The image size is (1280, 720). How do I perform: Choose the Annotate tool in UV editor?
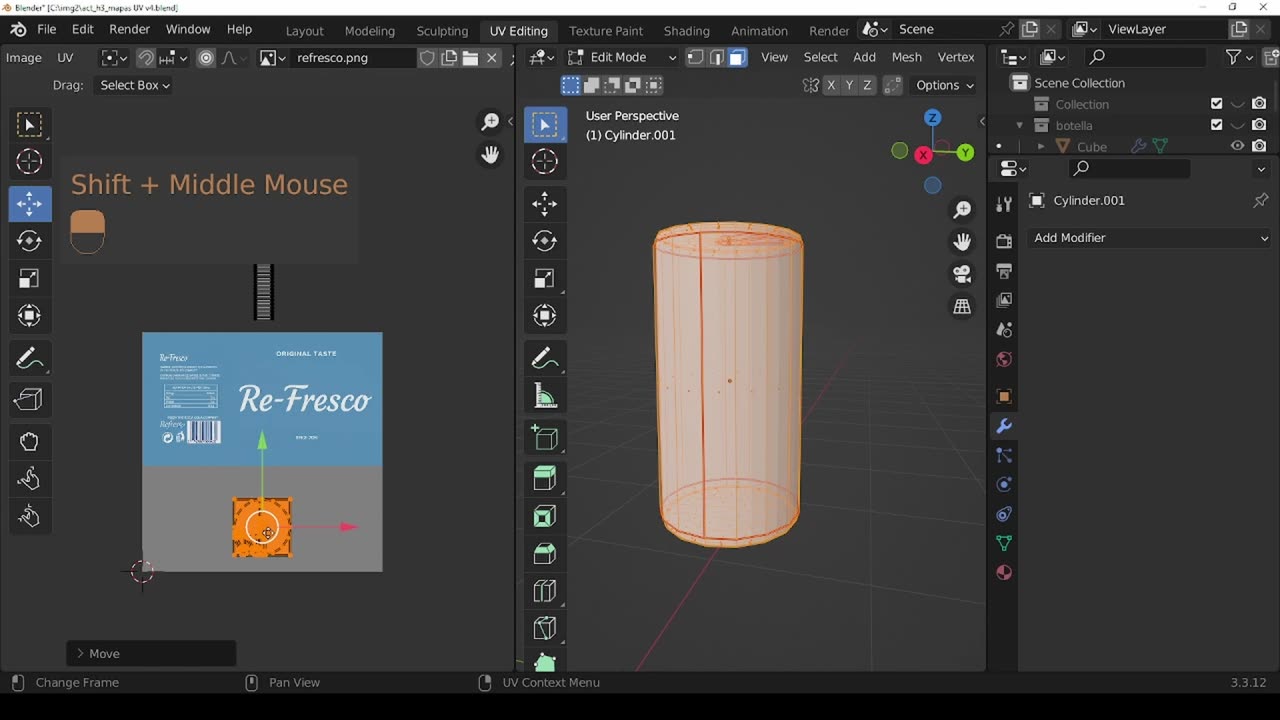[x=29, y=358]
